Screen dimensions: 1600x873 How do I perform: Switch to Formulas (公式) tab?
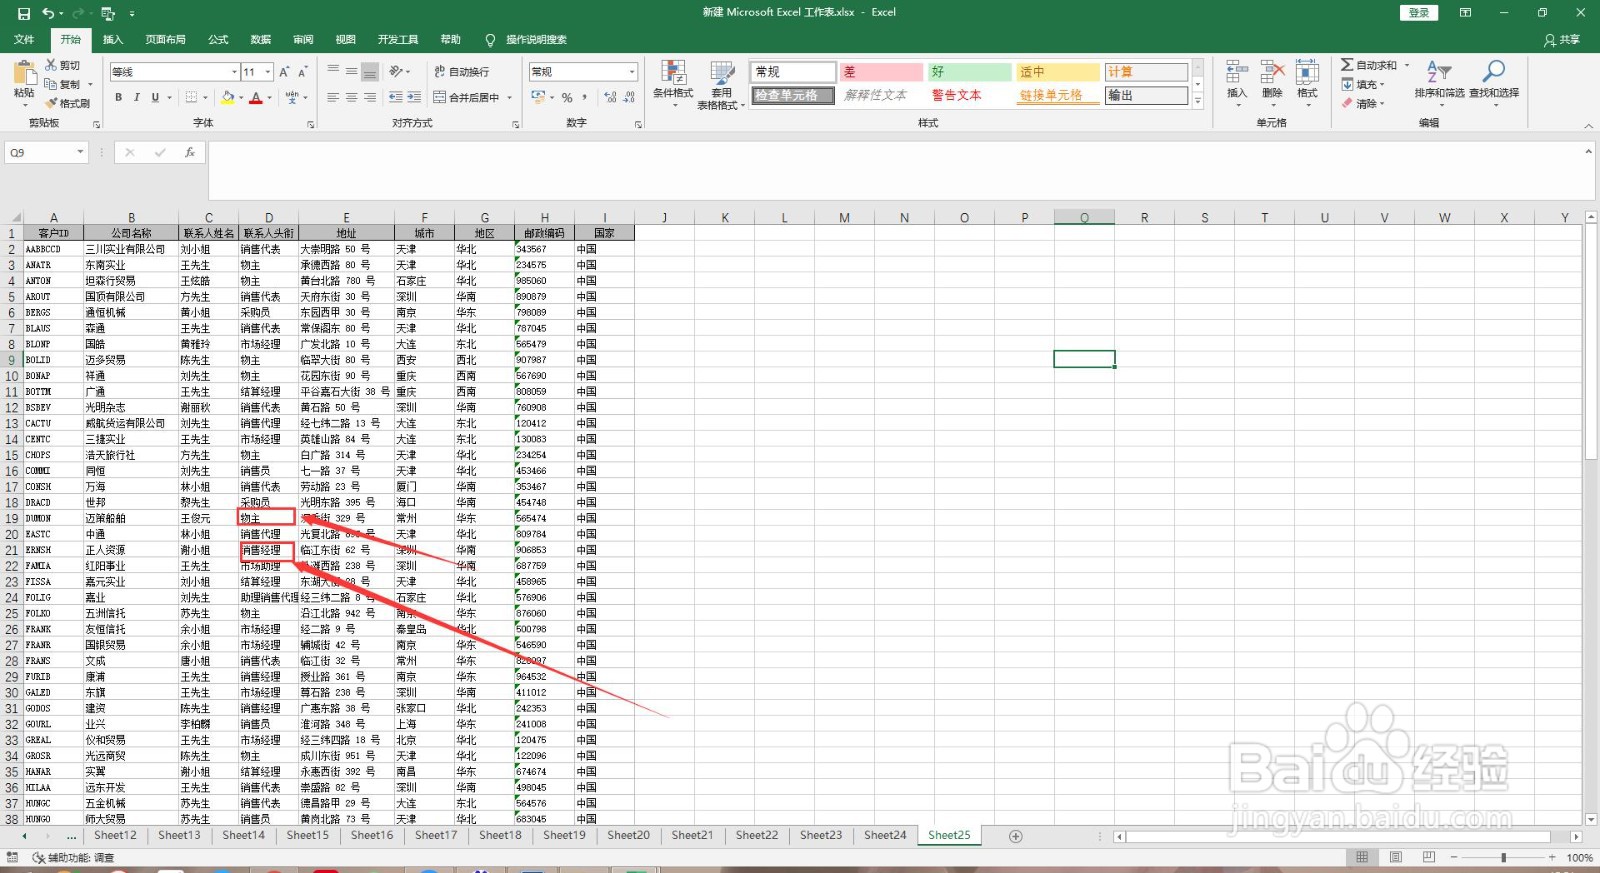(218, 40)
